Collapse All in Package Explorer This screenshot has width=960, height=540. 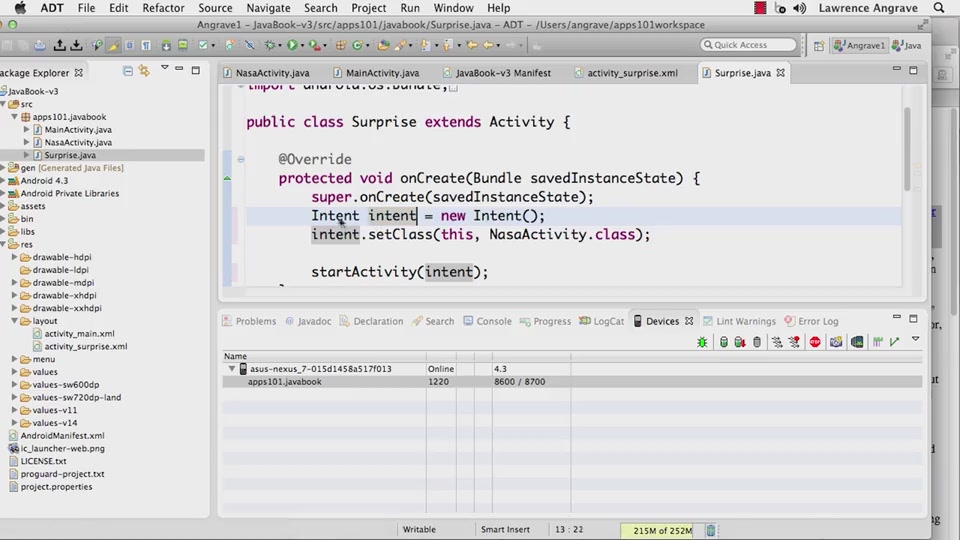pyautogui.click(x=127, y=72)
